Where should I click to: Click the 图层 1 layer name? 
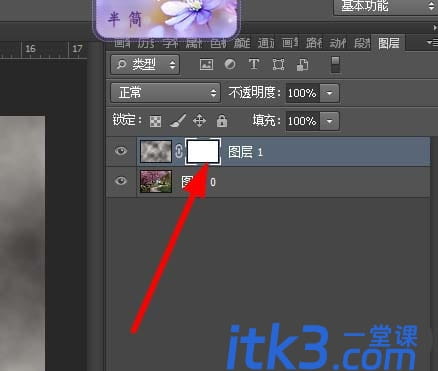[x=246, y=152]
